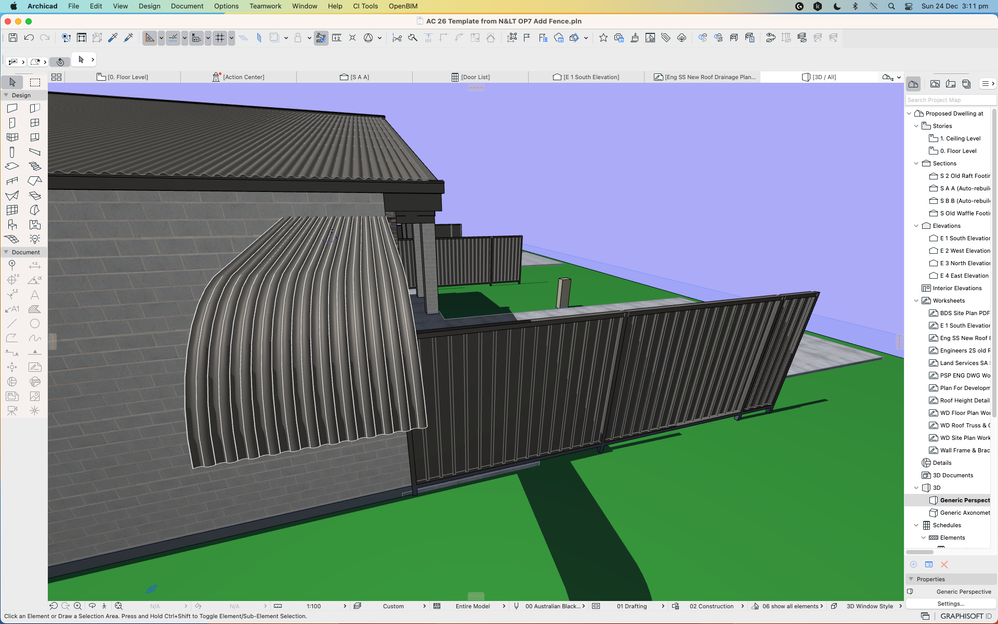Toggle the grid snap button in toolbar
The height and width of the screenshot is (624, 998).
(218, 38)
